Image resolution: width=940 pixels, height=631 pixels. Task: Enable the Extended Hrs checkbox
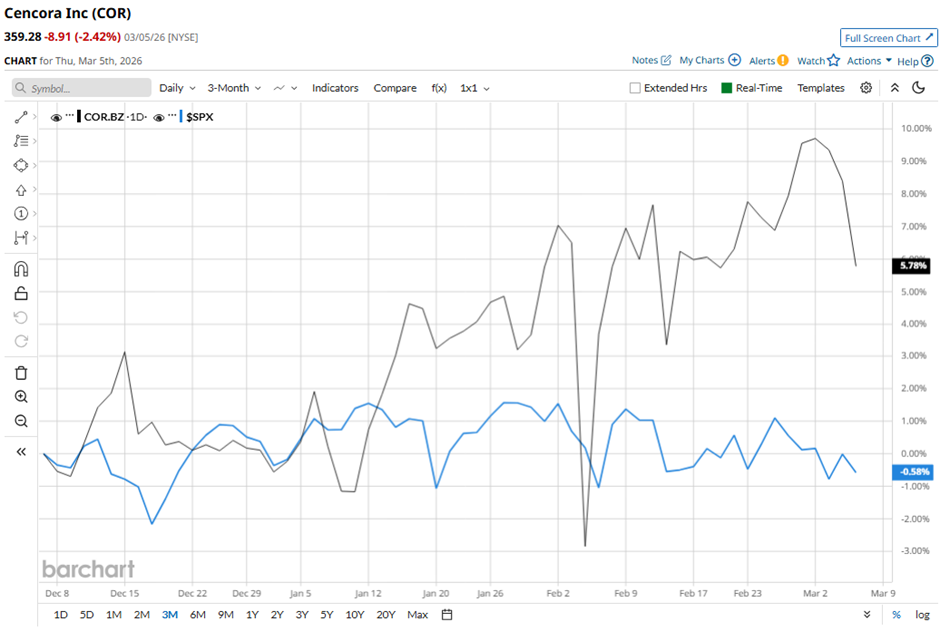pyautogui.click(x=635, y=88)
